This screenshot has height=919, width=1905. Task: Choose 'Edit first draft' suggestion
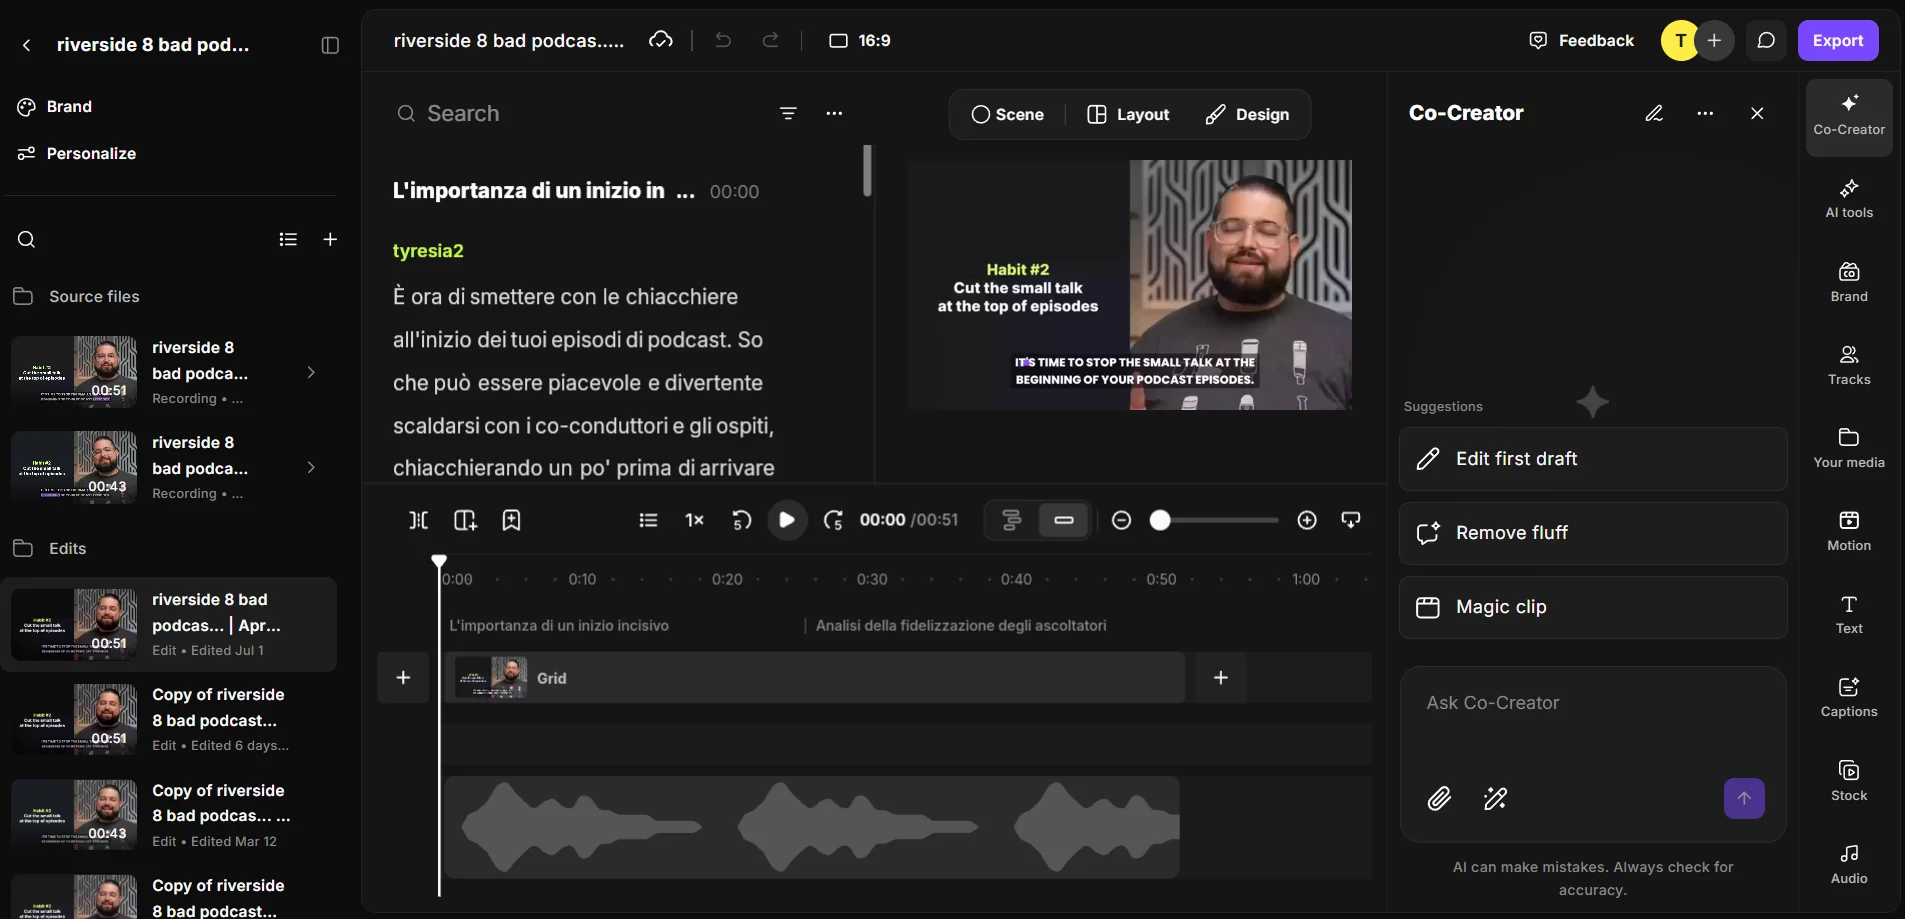click(x=1593, y=459)
